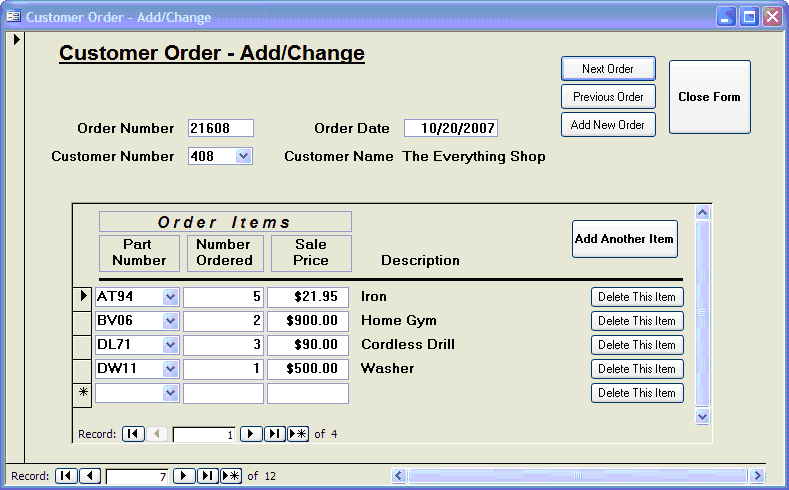The height and width of the screenshot is (490, 789).
Task: Open the BV06 part number dropdown
Action: [171, 321]
